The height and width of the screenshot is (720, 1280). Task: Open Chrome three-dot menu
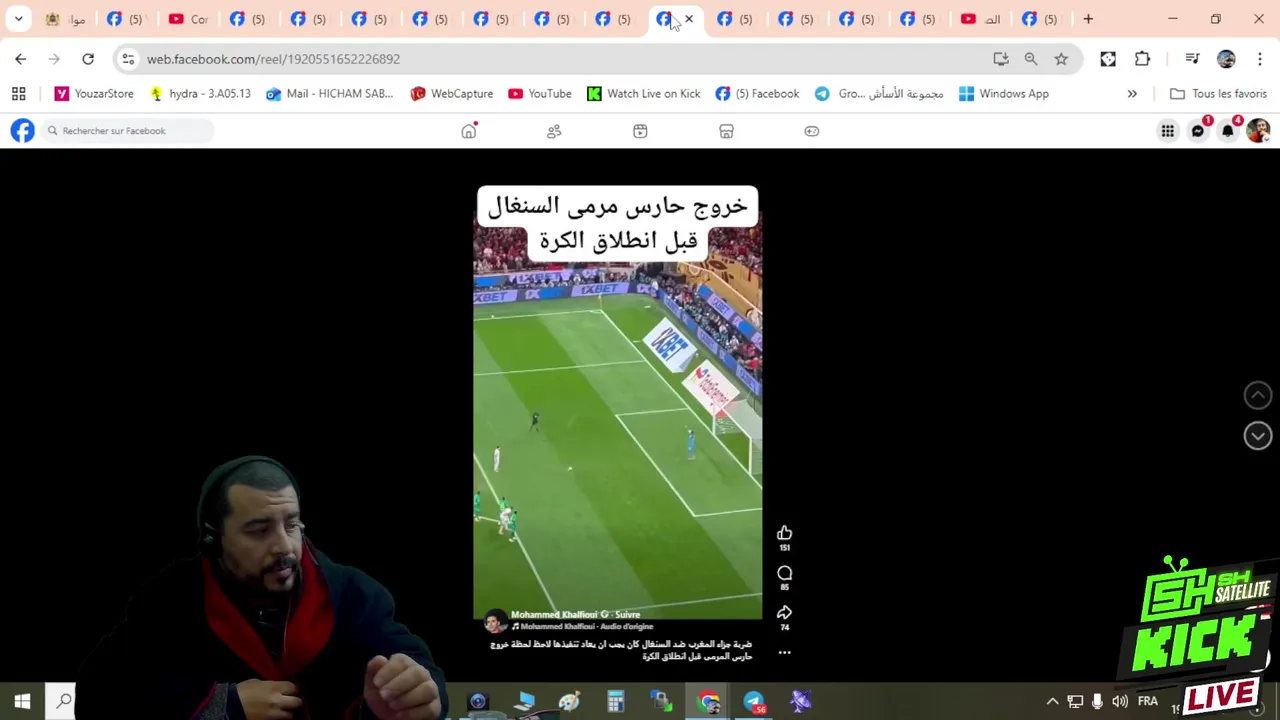[1260, 59]
